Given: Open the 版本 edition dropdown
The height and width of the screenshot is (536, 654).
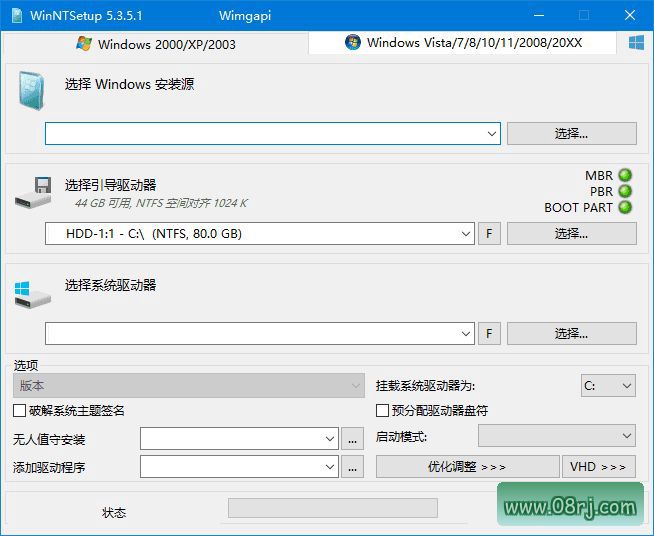Looking at the screenshot, I should (x=189, y=385).
